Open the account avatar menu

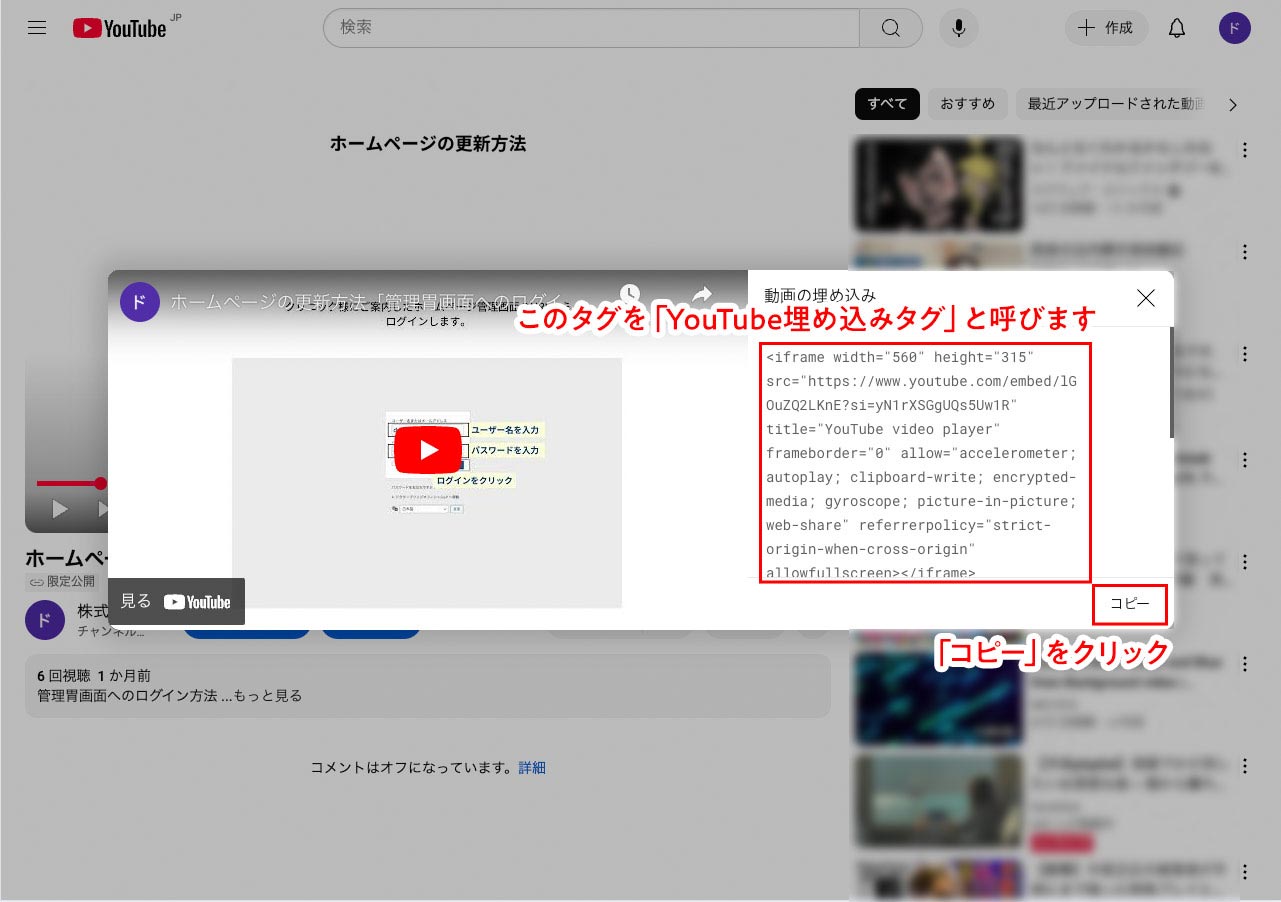click(1235, 28)
